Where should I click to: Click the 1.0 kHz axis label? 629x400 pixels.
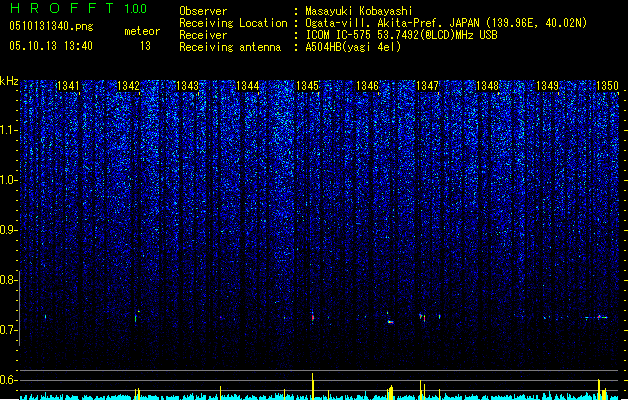8,180
